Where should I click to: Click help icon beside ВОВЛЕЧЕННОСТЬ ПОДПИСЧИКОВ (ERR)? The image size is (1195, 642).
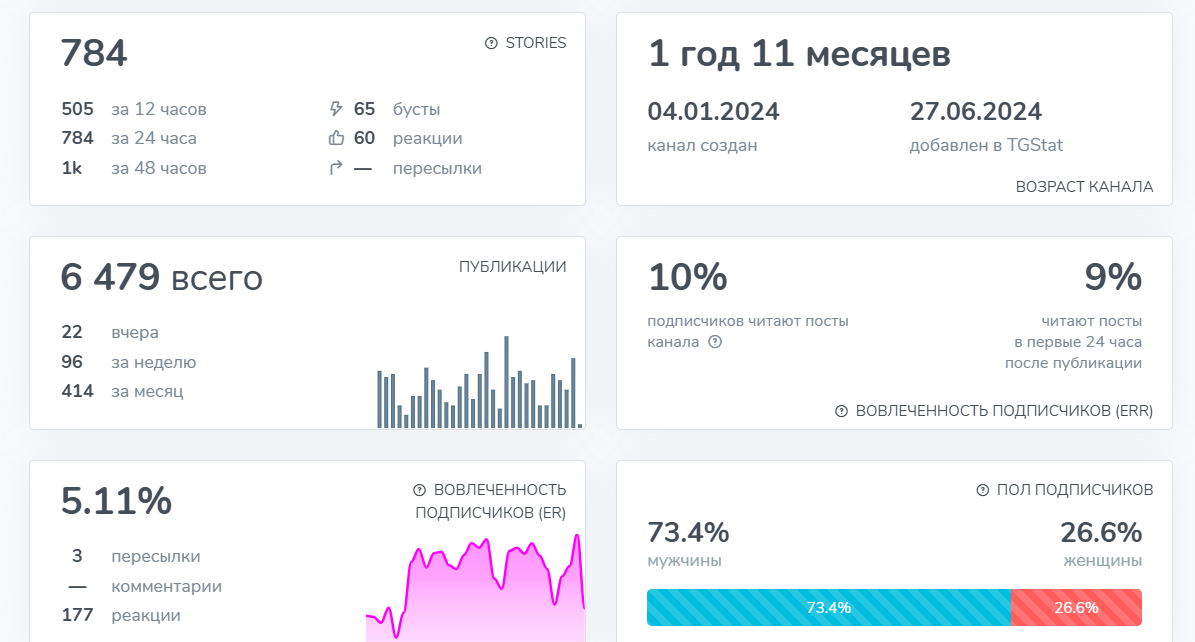[x=841, y=411]
